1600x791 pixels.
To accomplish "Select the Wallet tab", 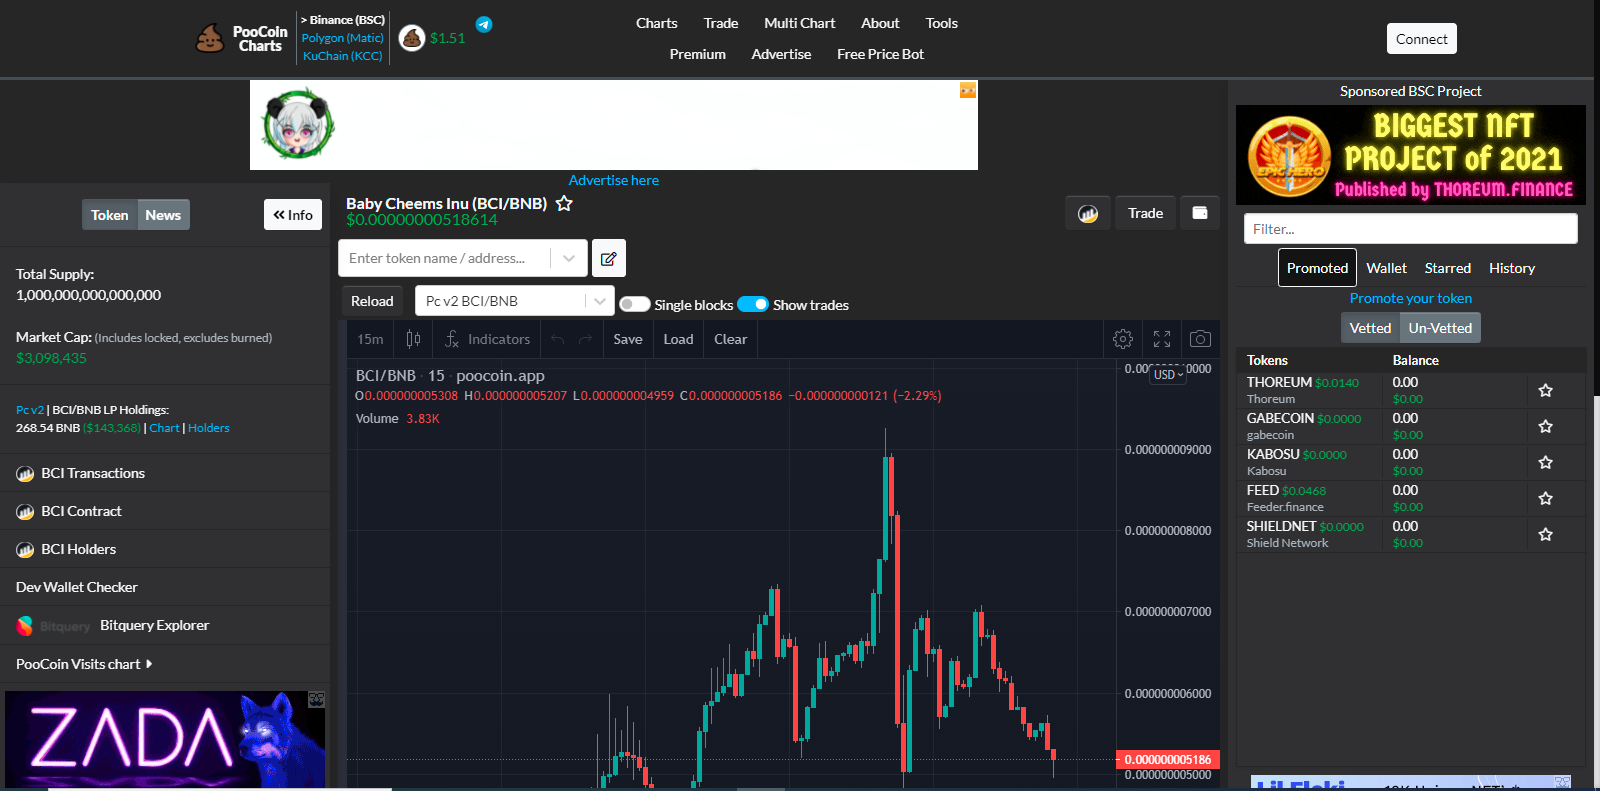I will (x=1386, y=268).
